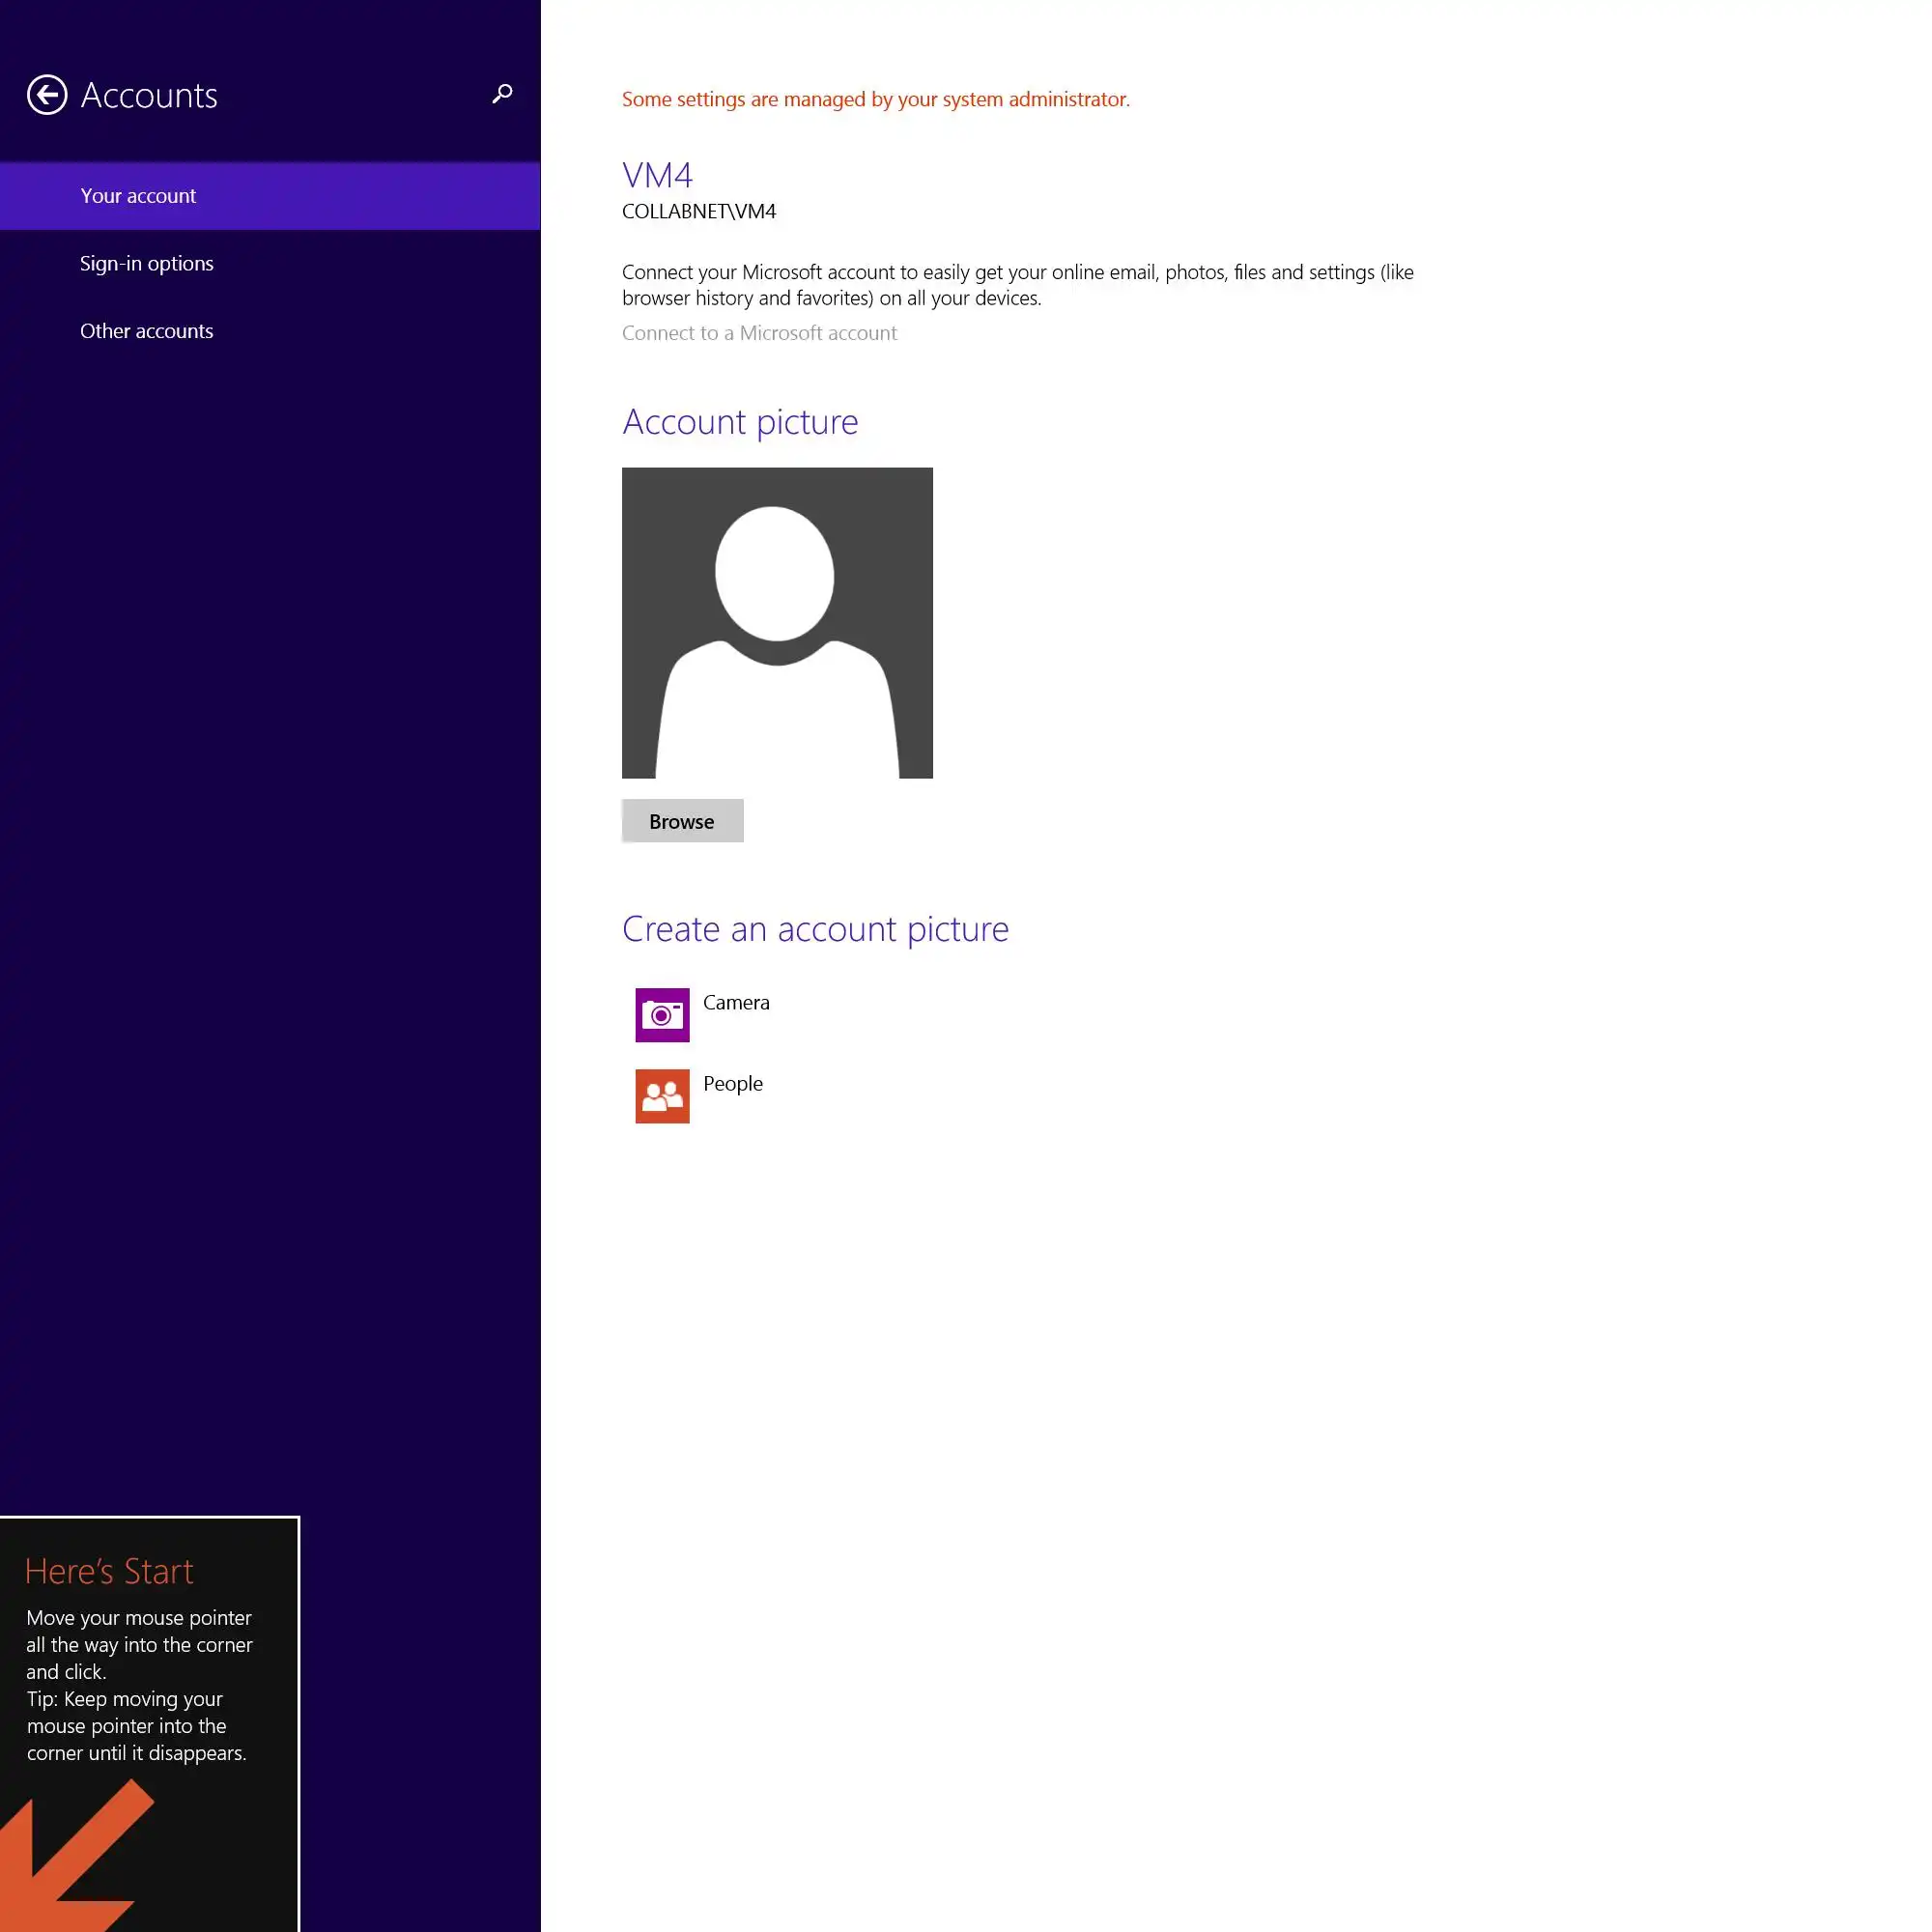Viewport: 1932px width, 1932px height.
Task: Click the COLLABNET\VM4 domain text
Action: [x=699, y=211]
